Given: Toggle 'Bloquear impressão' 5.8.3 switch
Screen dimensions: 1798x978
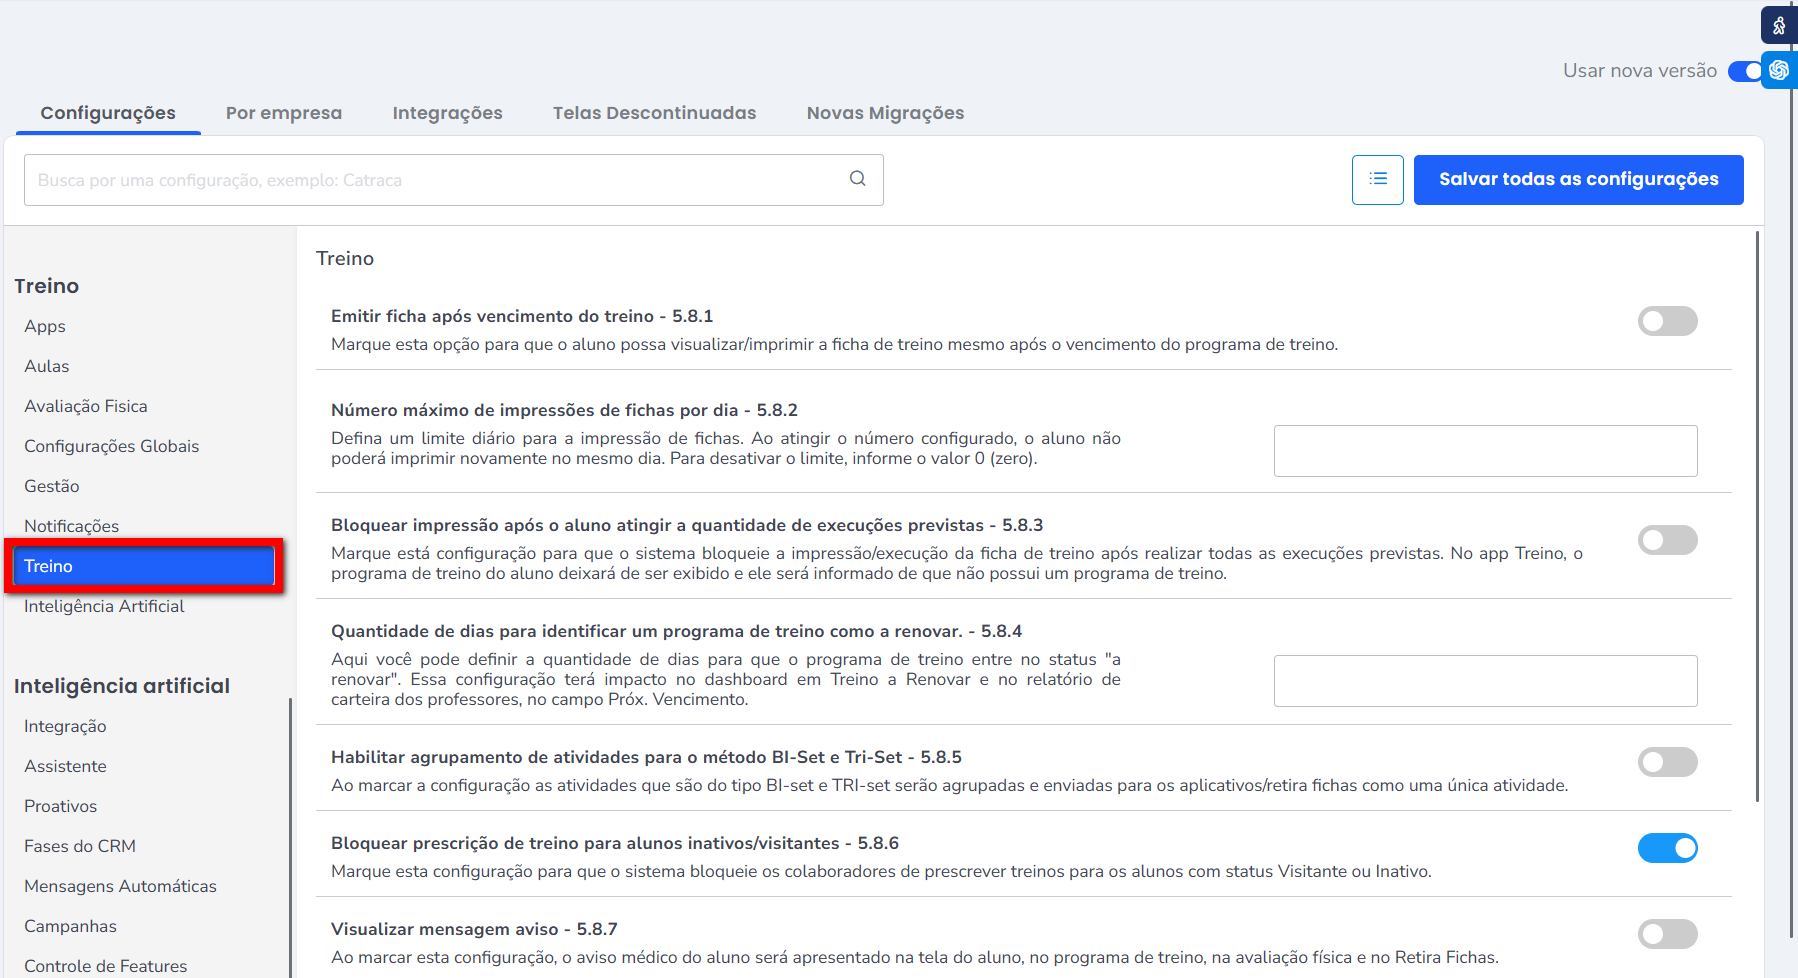Looking at the screenshot, I should [1667, 540].
